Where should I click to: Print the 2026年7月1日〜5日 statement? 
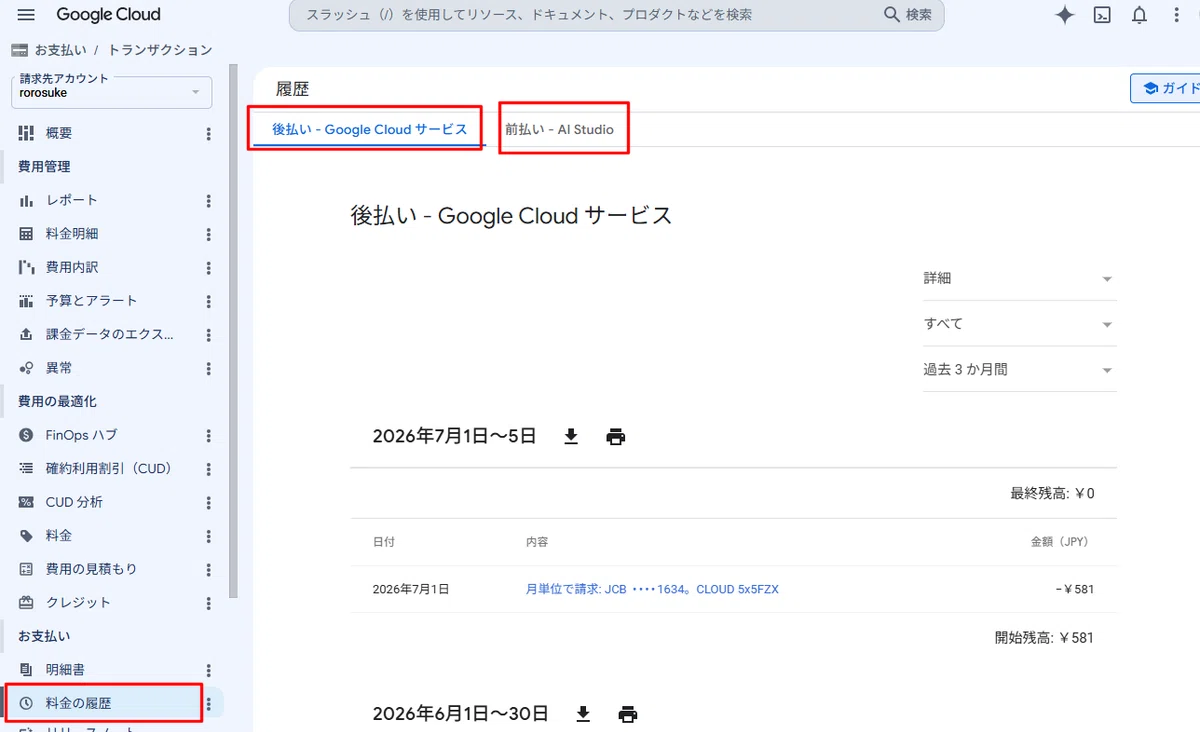point(616,436)
